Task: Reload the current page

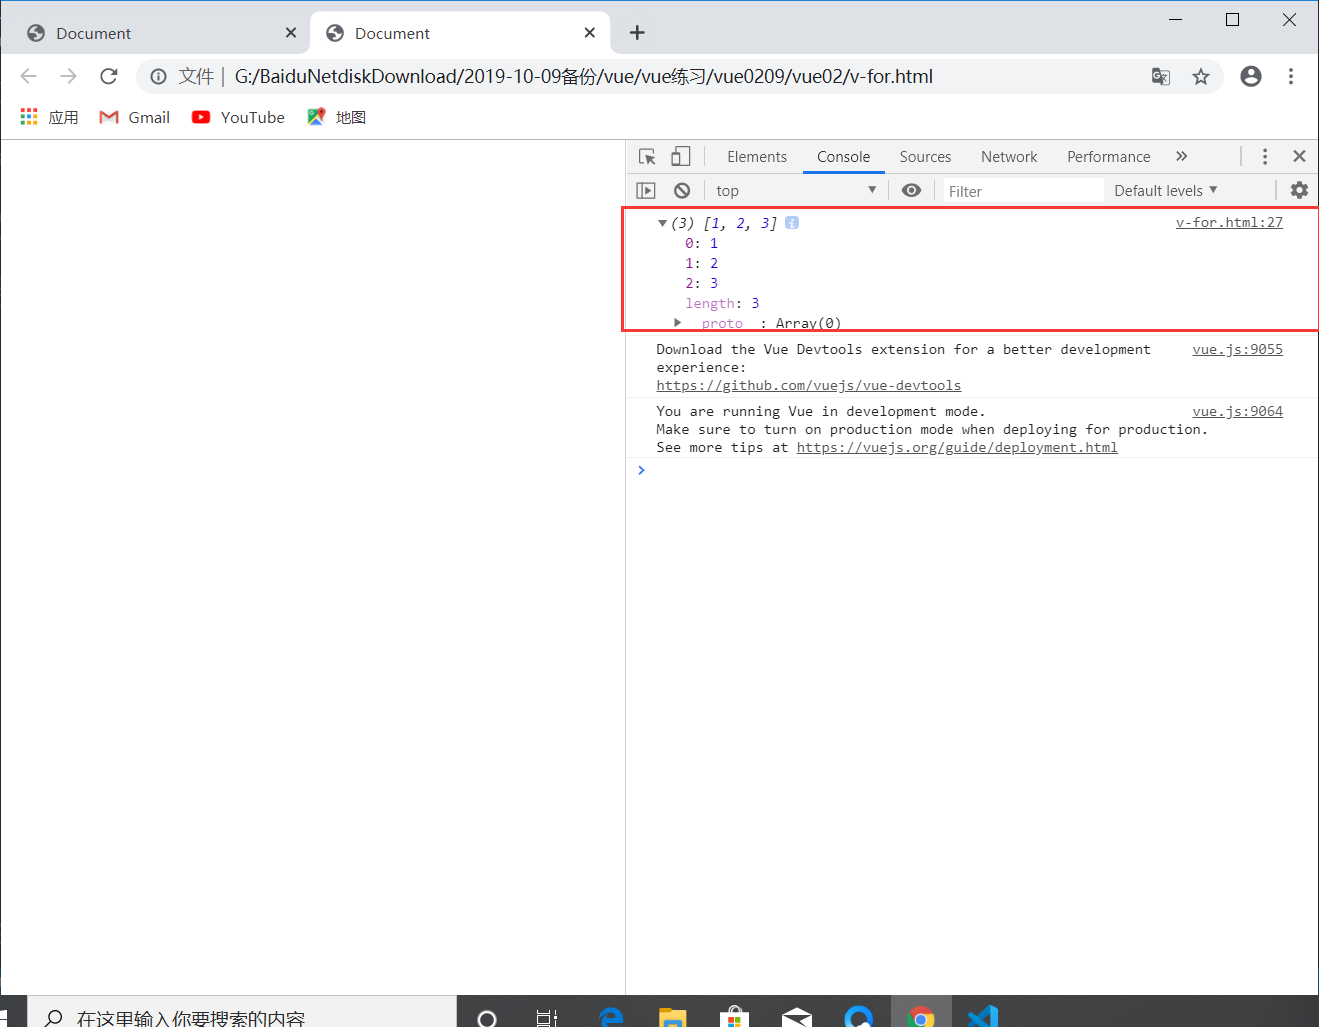Action: click(109, 76)
